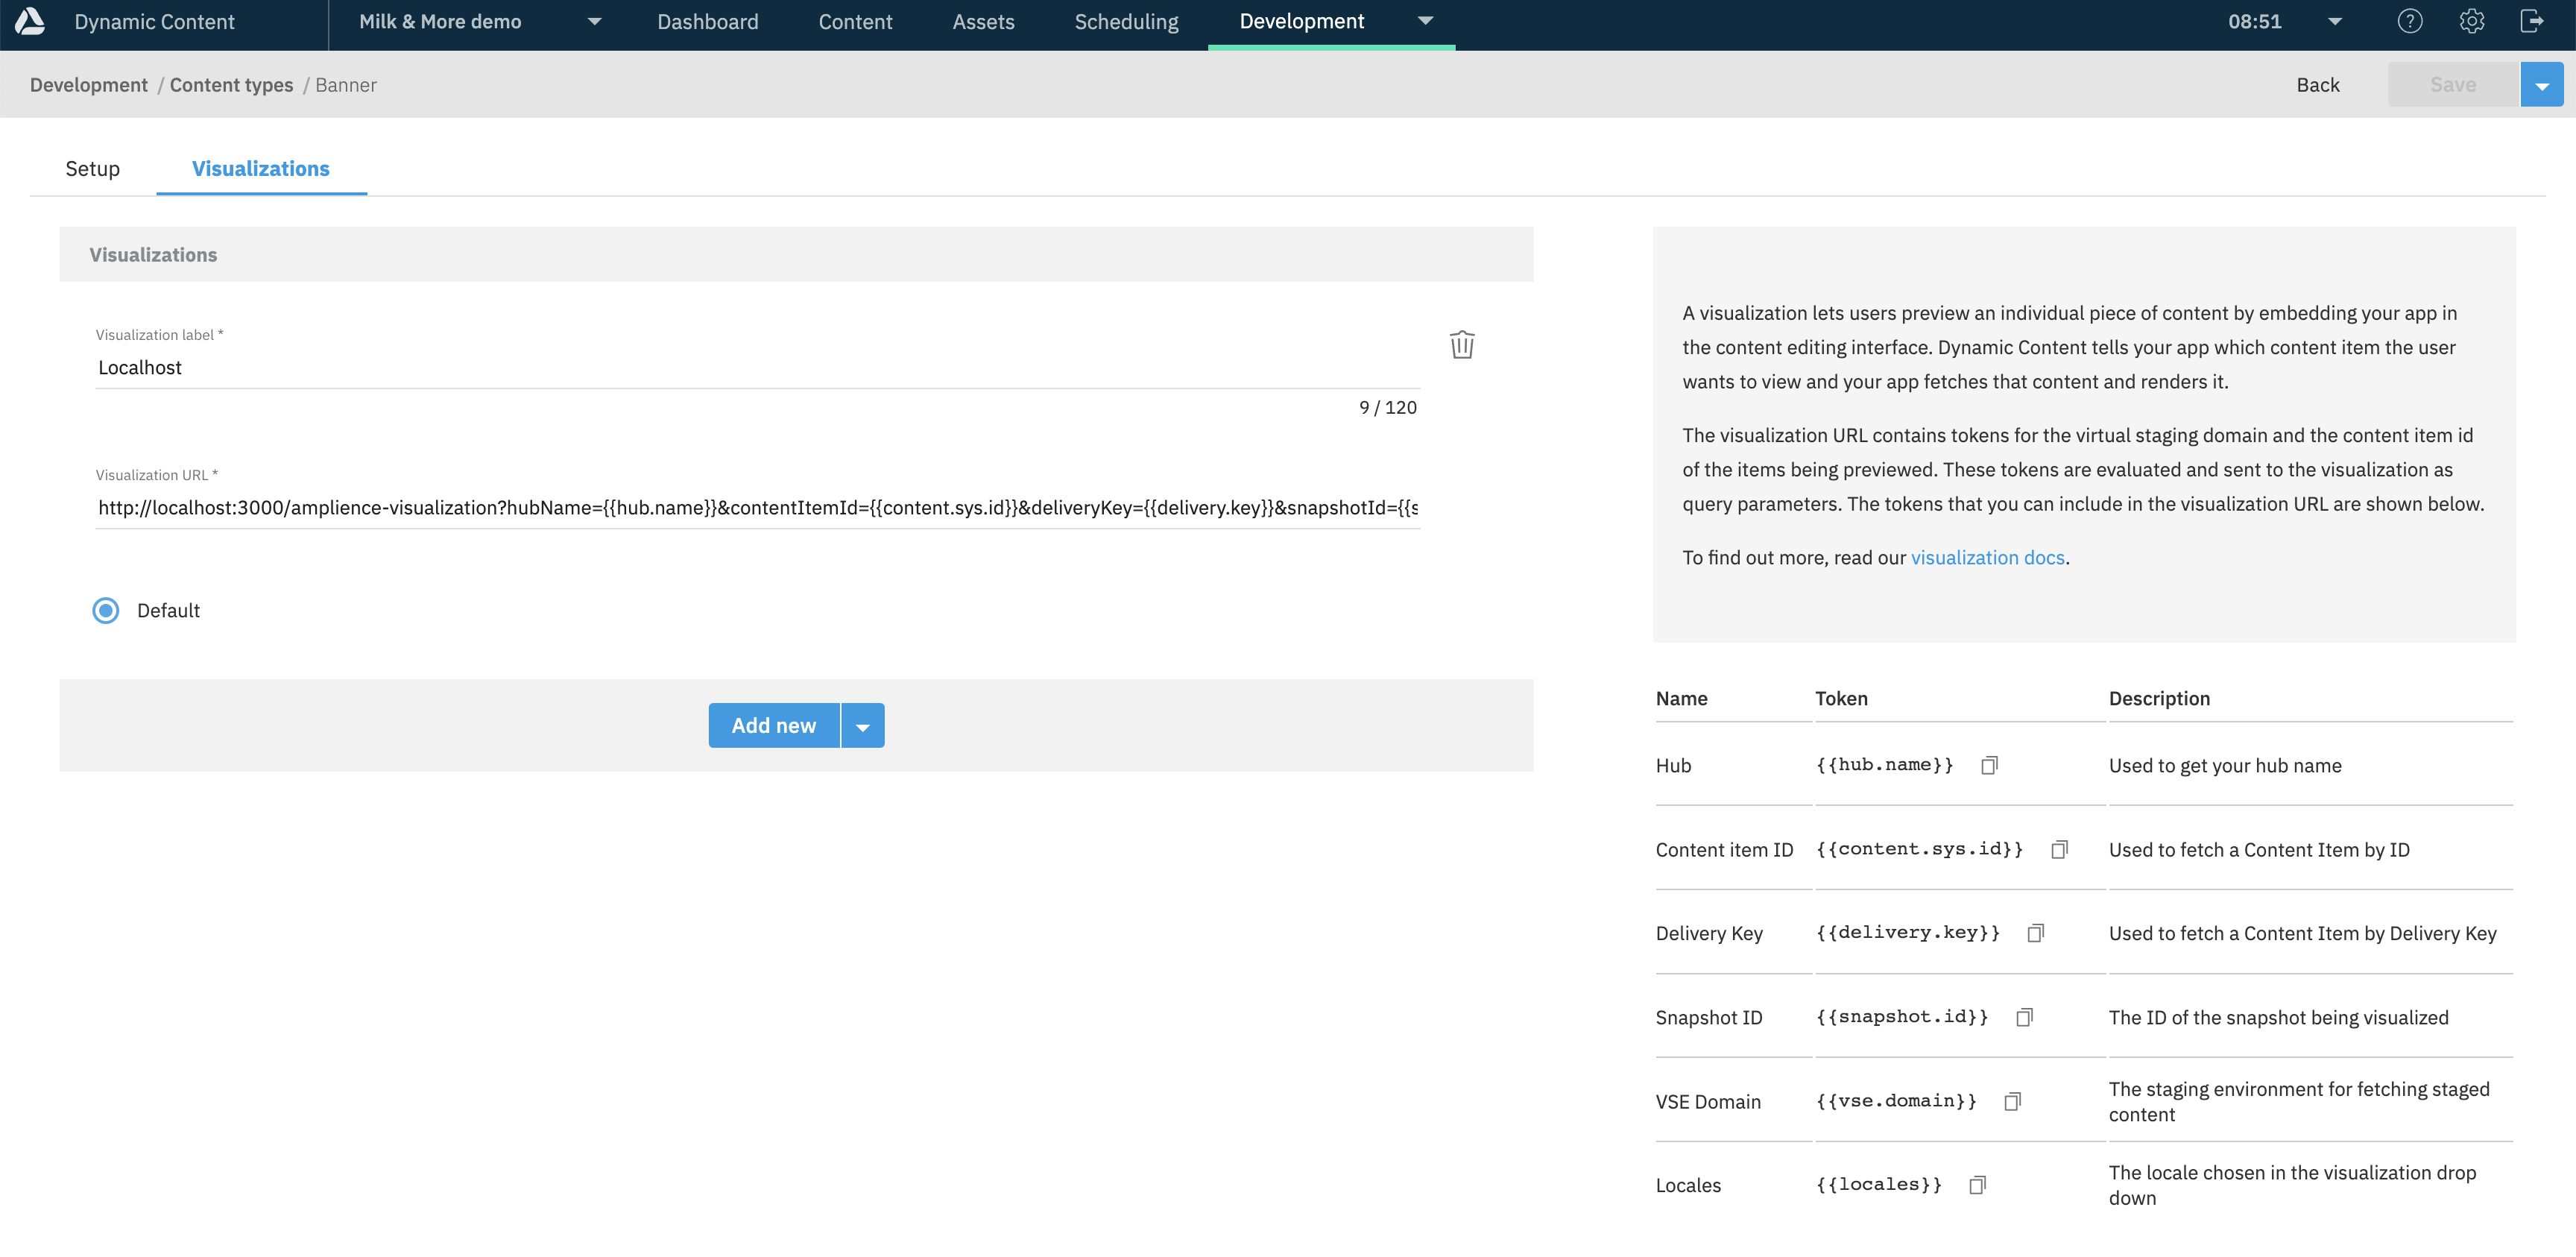The height and width of the screenshot is (1257, 2576).
Task: Click the Visualization URL input field
Action: 757,508
